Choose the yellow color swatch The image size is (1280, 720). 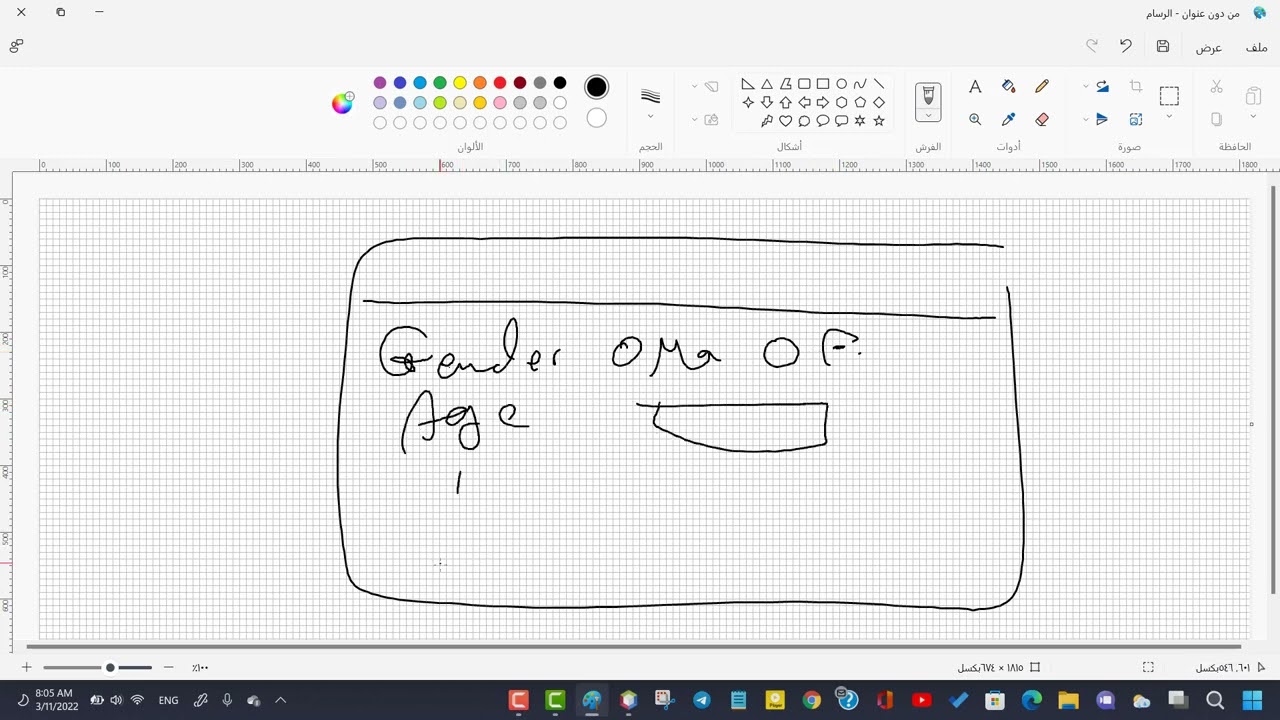tap(460, 83)
